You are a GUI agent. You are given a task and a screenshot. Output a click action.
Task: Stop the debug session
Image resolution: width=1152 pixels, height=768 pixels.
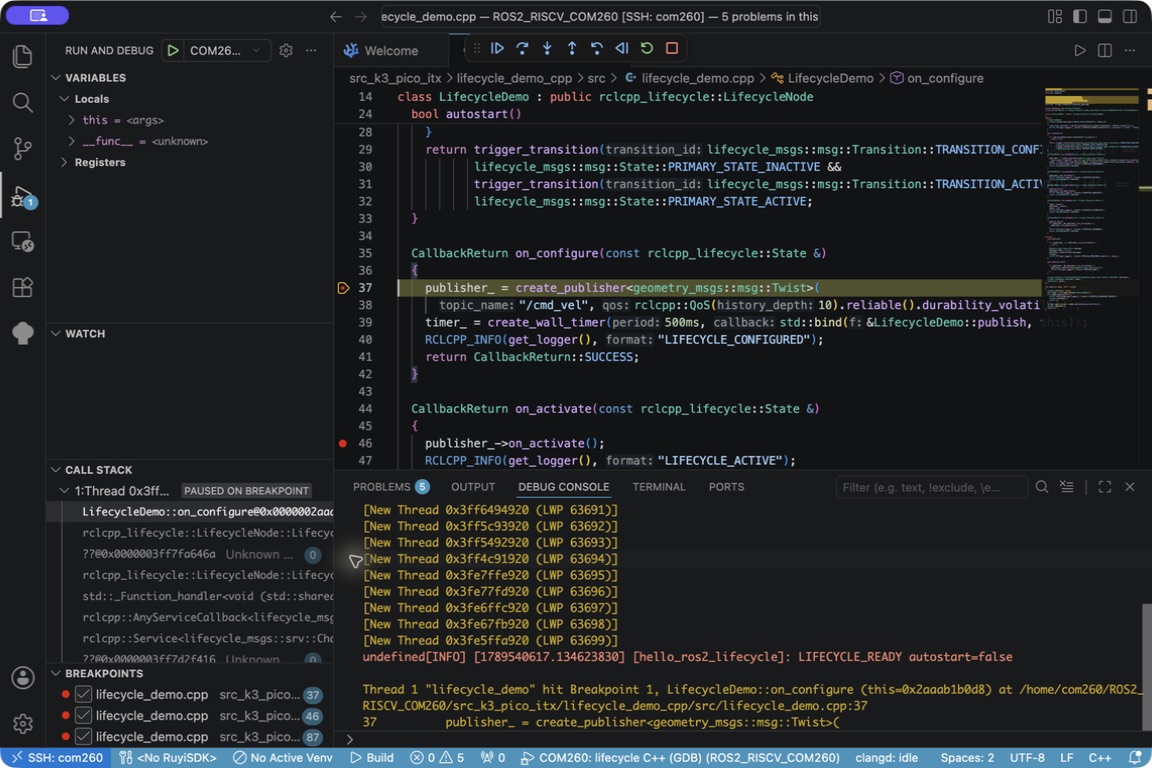tap(672, 49)
